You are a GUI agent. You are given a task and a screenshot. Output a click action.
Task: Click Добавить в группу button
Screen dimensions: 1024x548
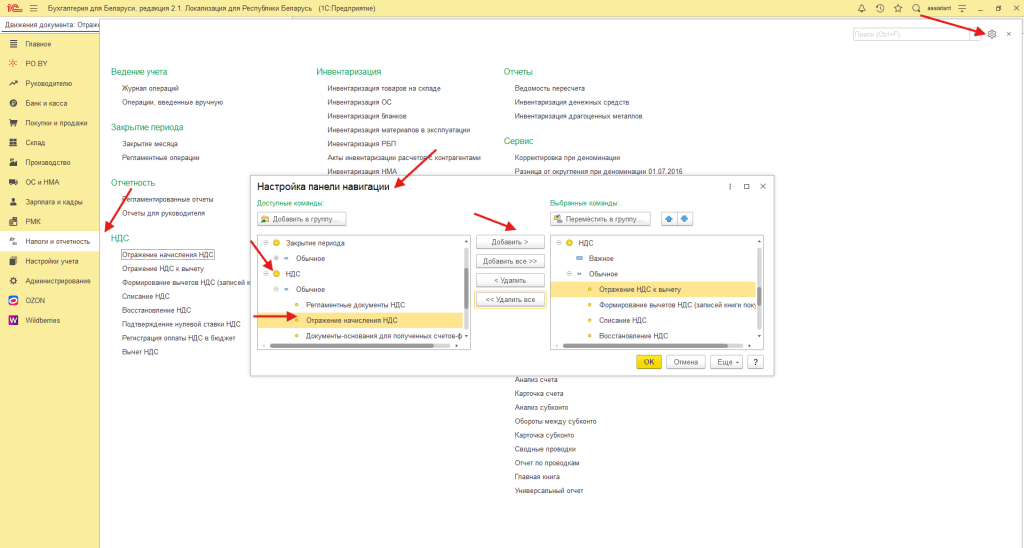pyautogui.click(x=302, y=219)
